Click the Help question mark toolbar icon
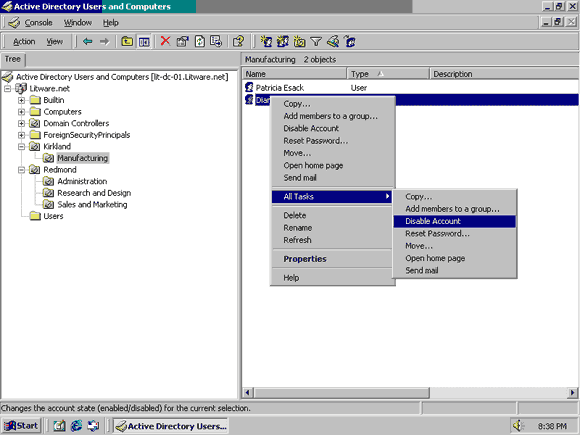The width and height of the screenshot is (580, 435). click(239, 41)
